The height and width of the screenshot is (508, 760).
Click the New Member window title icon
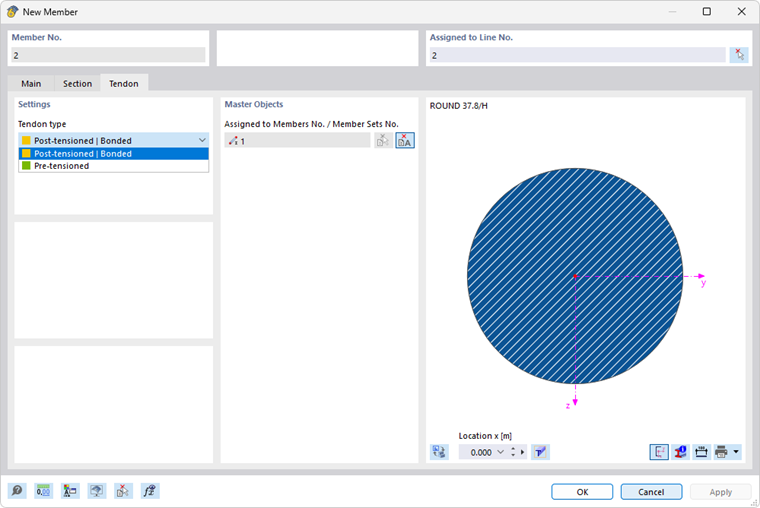pos(12,12)
